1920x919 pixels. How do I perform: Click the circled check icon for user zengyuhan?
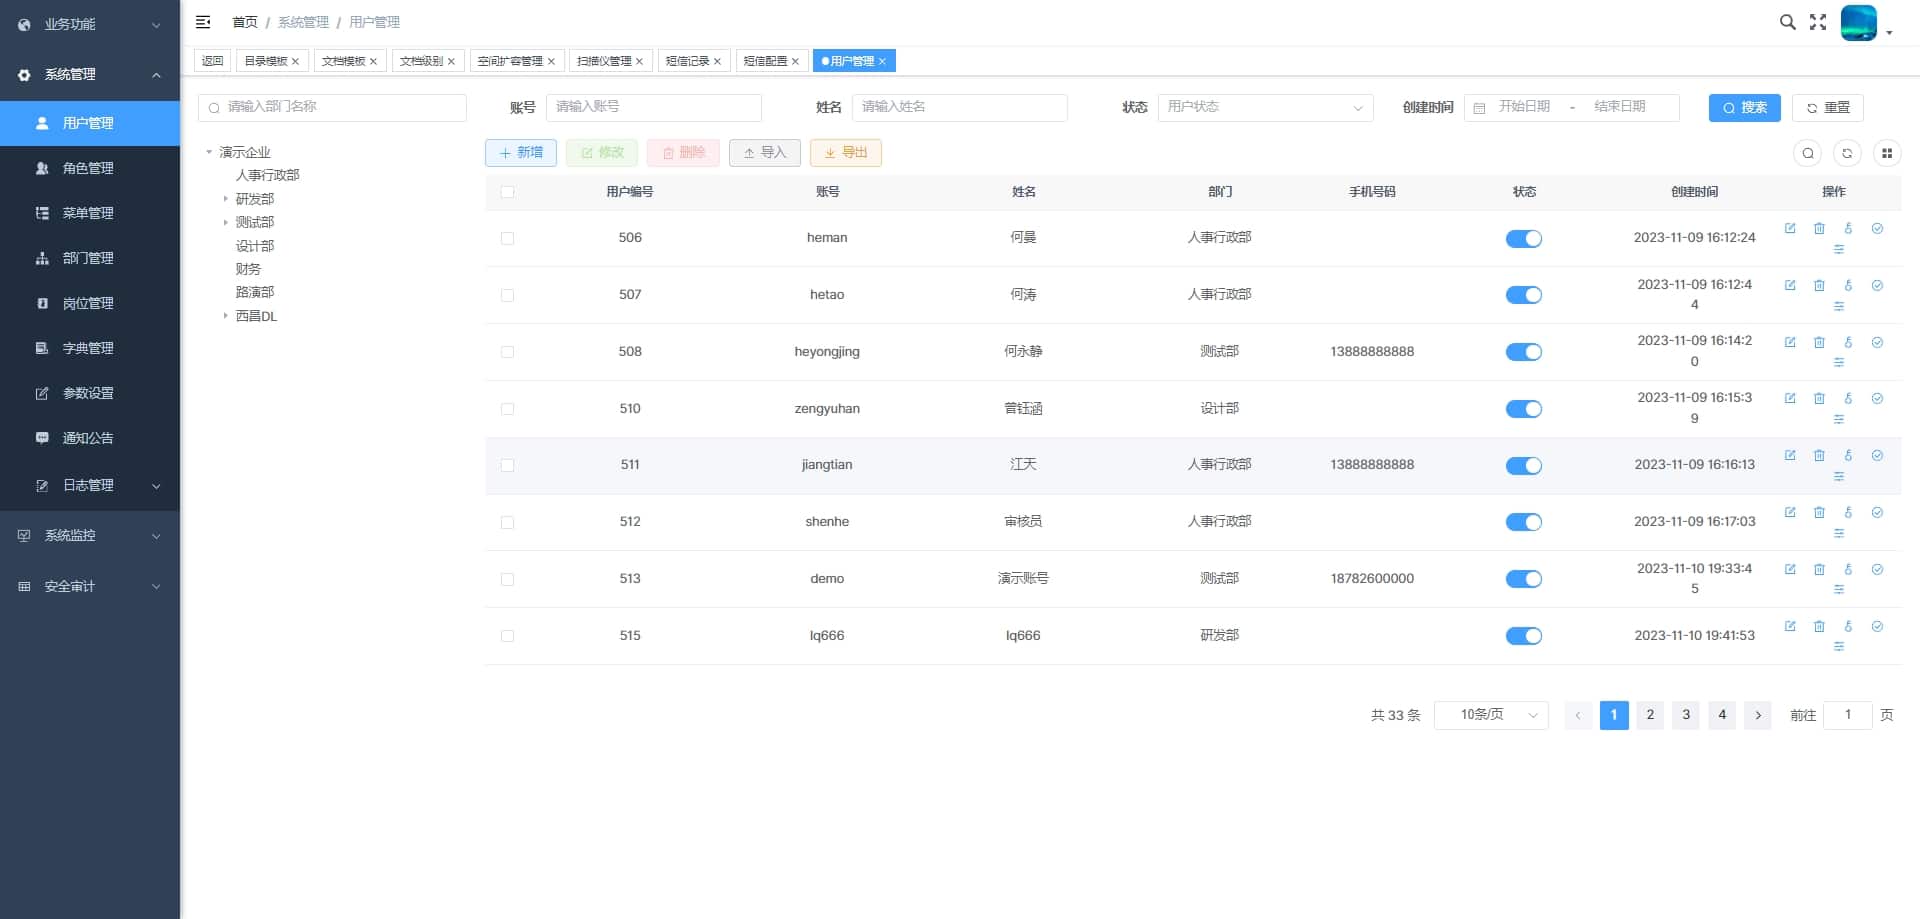[x=1877, y=399]
